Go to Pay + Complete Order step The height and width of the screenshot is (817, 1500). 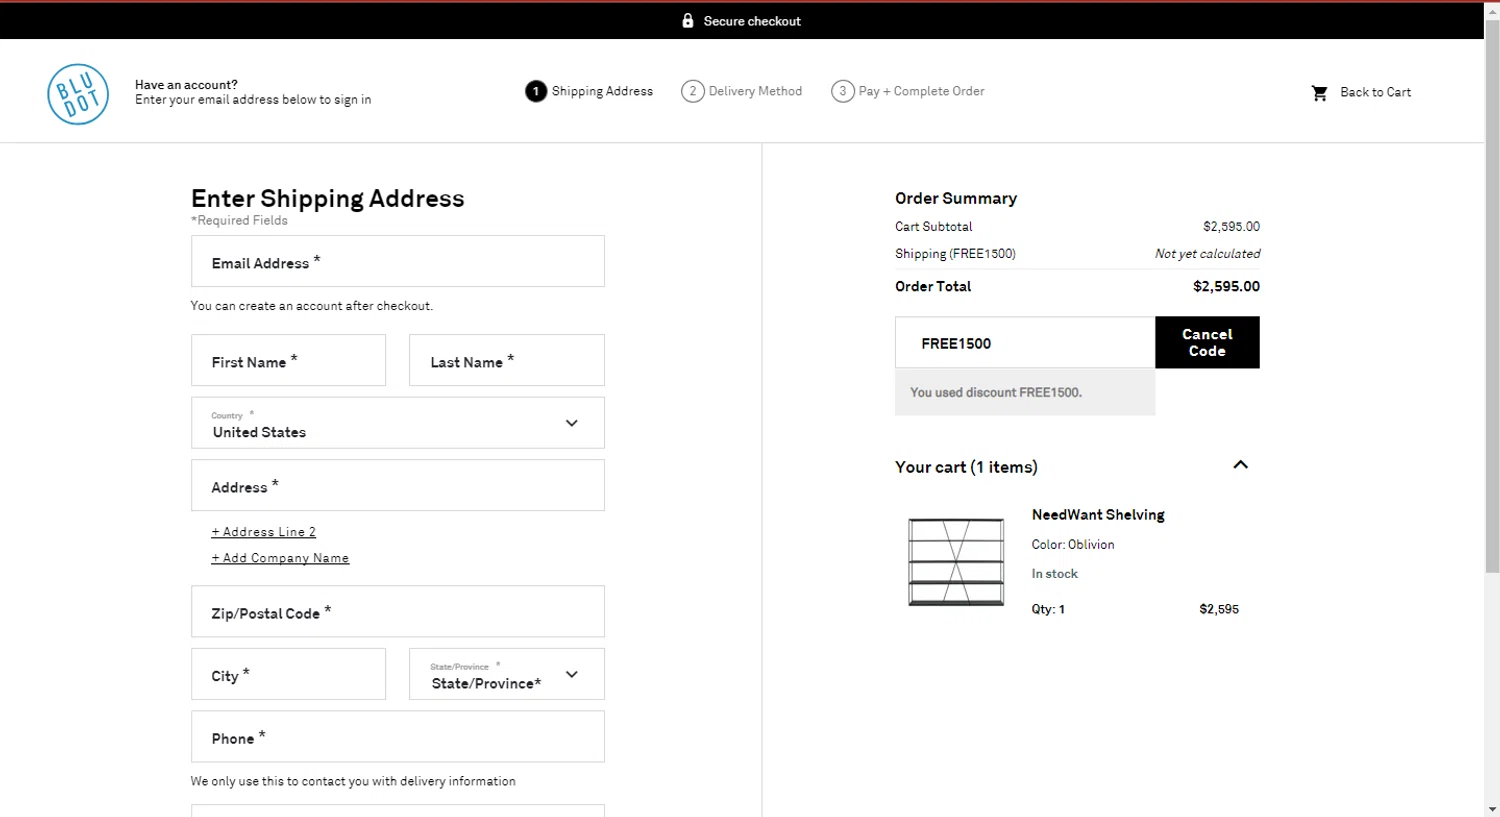(921, 91)
